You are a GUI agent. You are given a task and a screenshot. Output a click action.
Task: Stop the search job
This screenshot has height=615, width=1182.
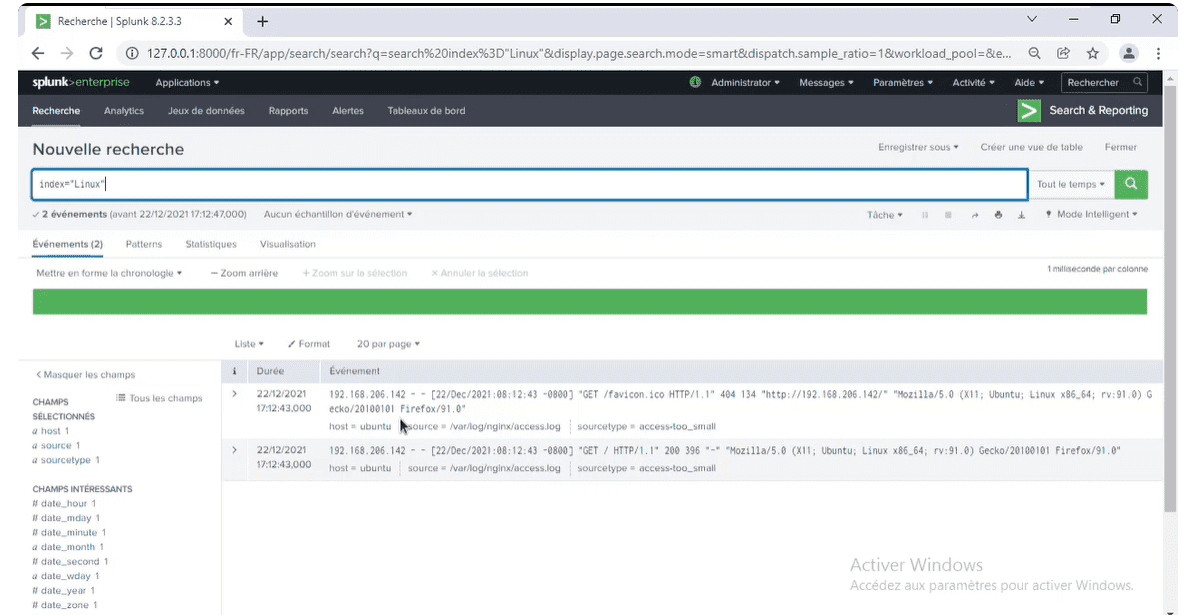tap(948, 215)
